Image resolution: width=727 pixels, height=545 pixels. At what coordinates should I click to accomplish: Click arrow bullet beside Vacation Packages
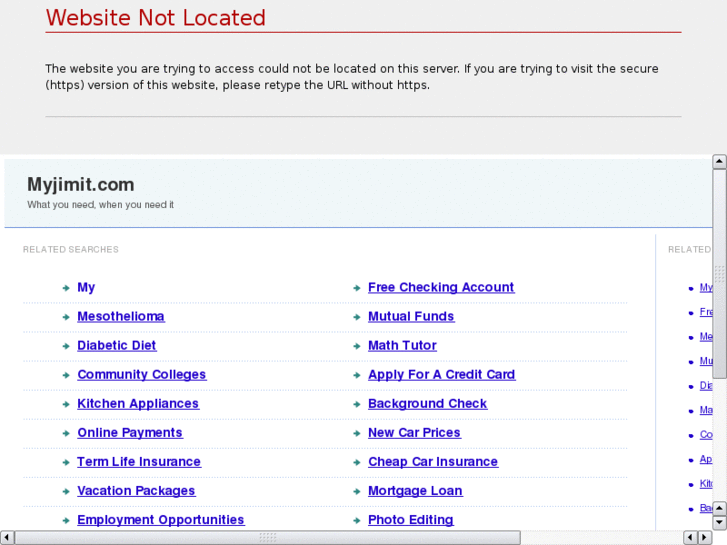[x=66, y=492]
